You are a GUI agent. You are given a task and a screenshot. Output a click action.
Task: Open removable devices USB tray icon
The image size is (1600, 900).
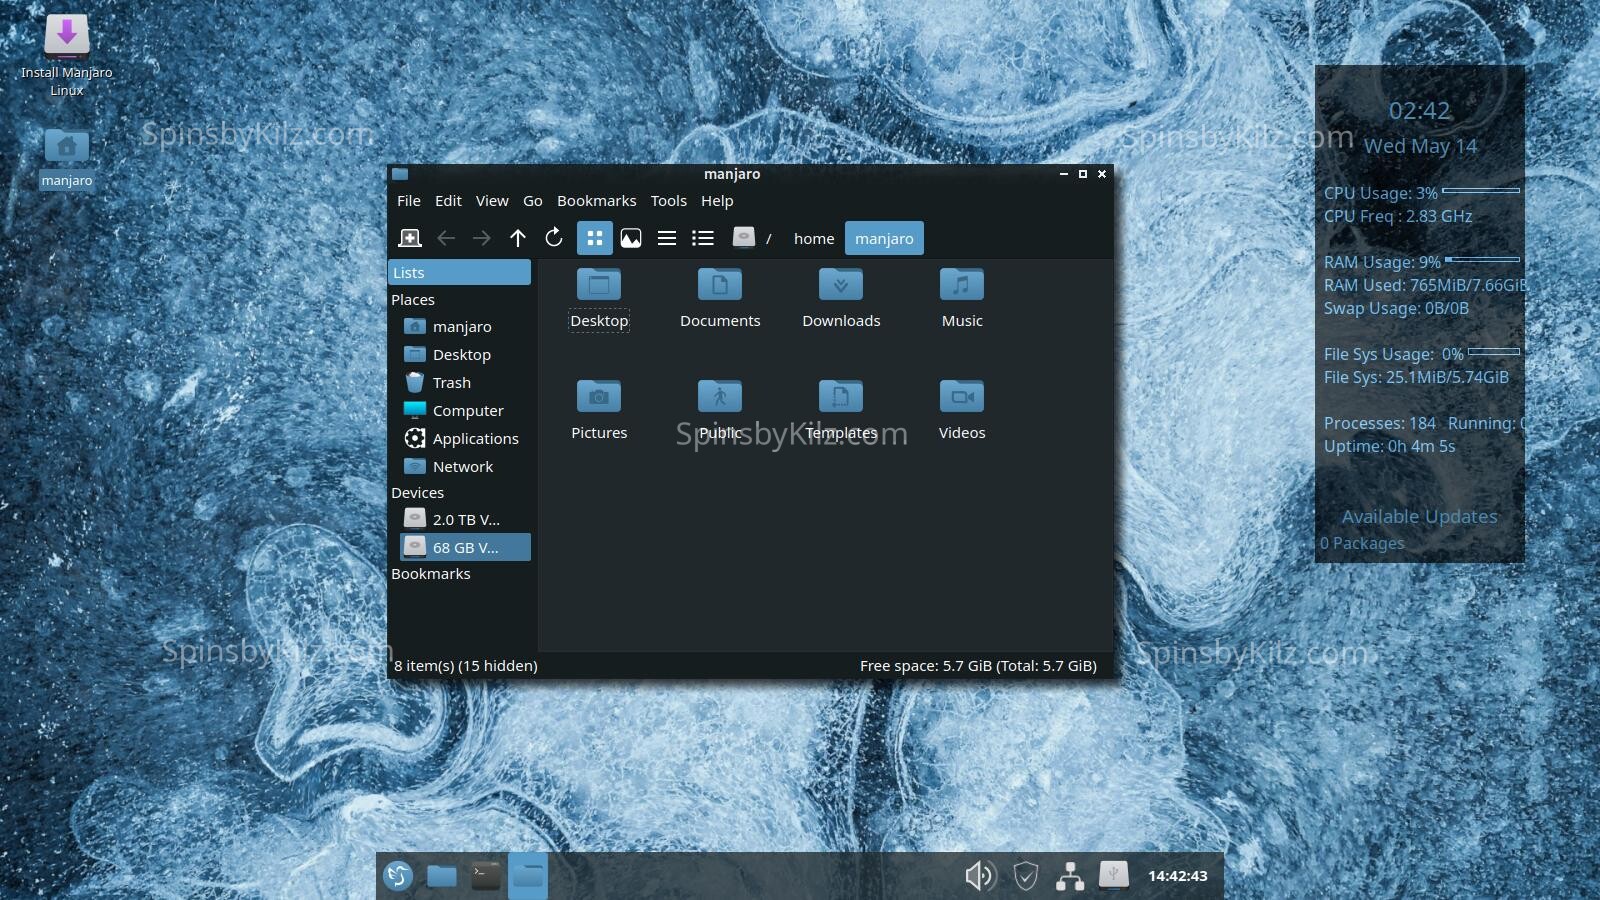pyautogui.click(x=1113, y=875)
